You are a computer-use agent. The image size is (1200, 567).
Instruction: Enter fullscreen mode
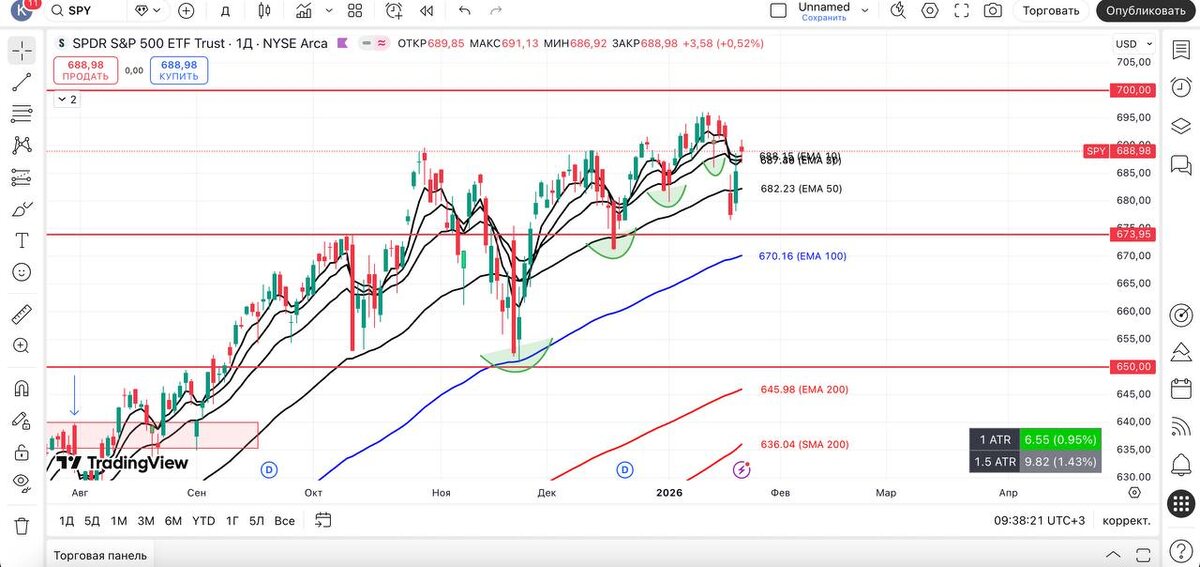(962, 11)
